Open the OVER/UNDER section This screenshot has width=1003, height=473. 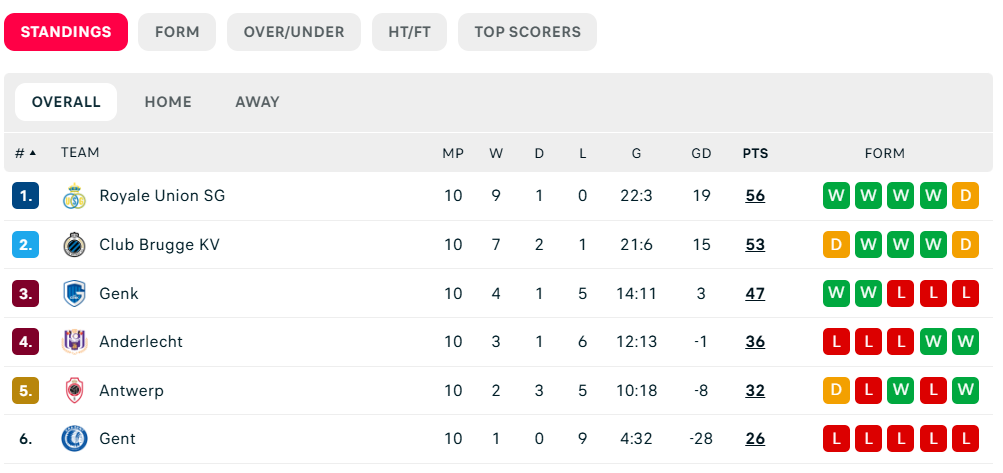pos(294,32)
